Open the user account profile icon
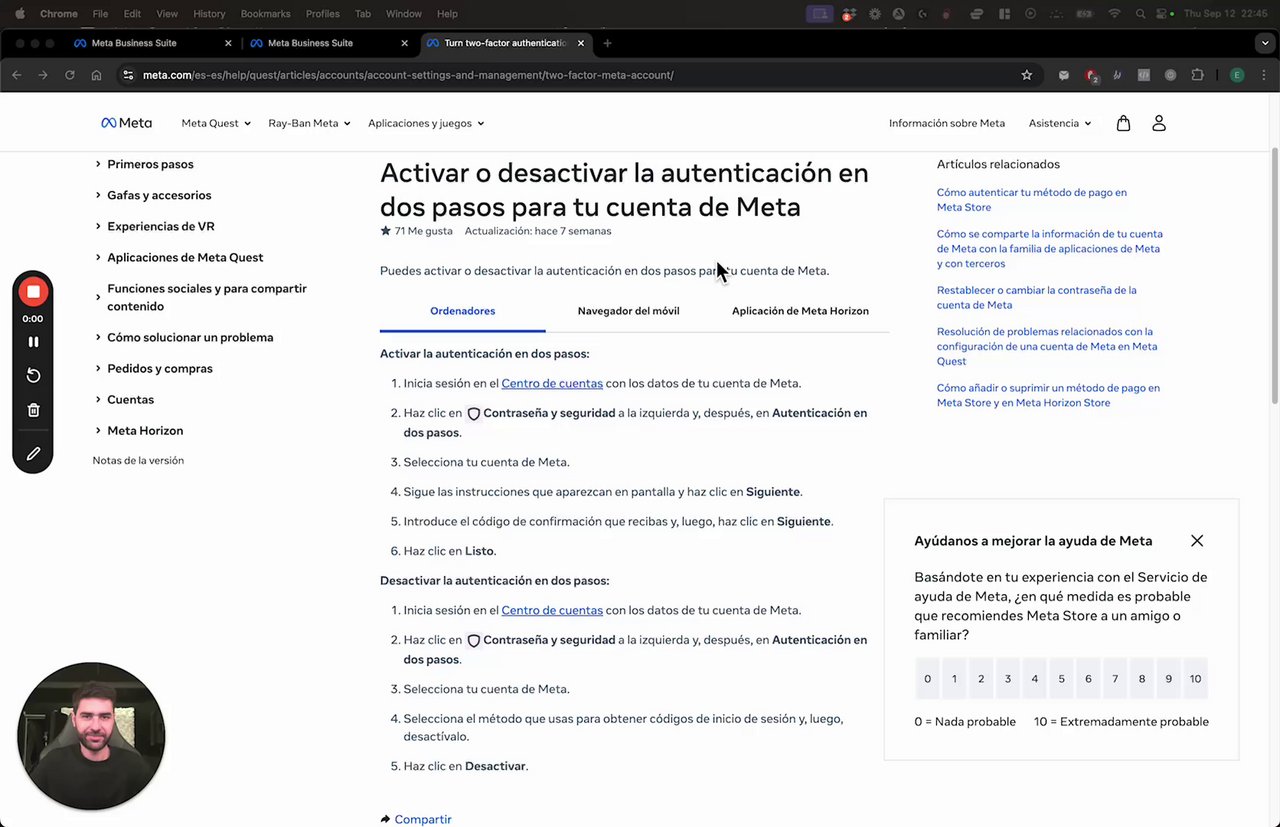Image resolution: width=1280 pixels, height=827 pixels. (x=1158, y=123)
